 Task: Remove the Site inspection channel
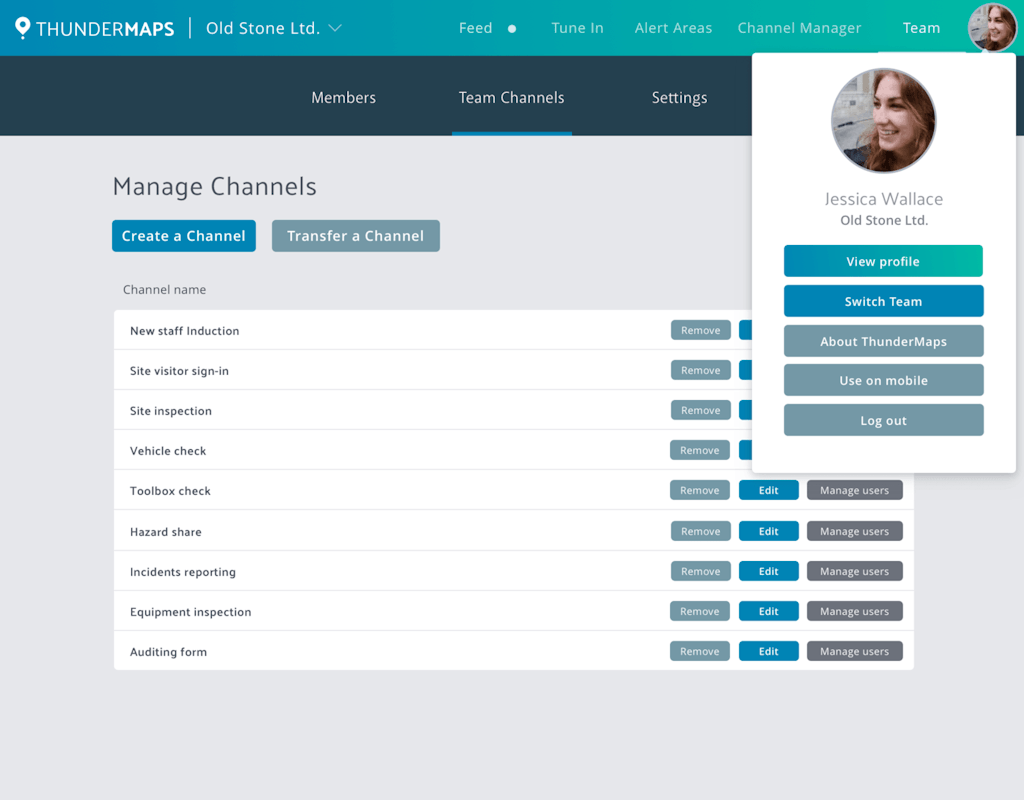coord(701,409)
